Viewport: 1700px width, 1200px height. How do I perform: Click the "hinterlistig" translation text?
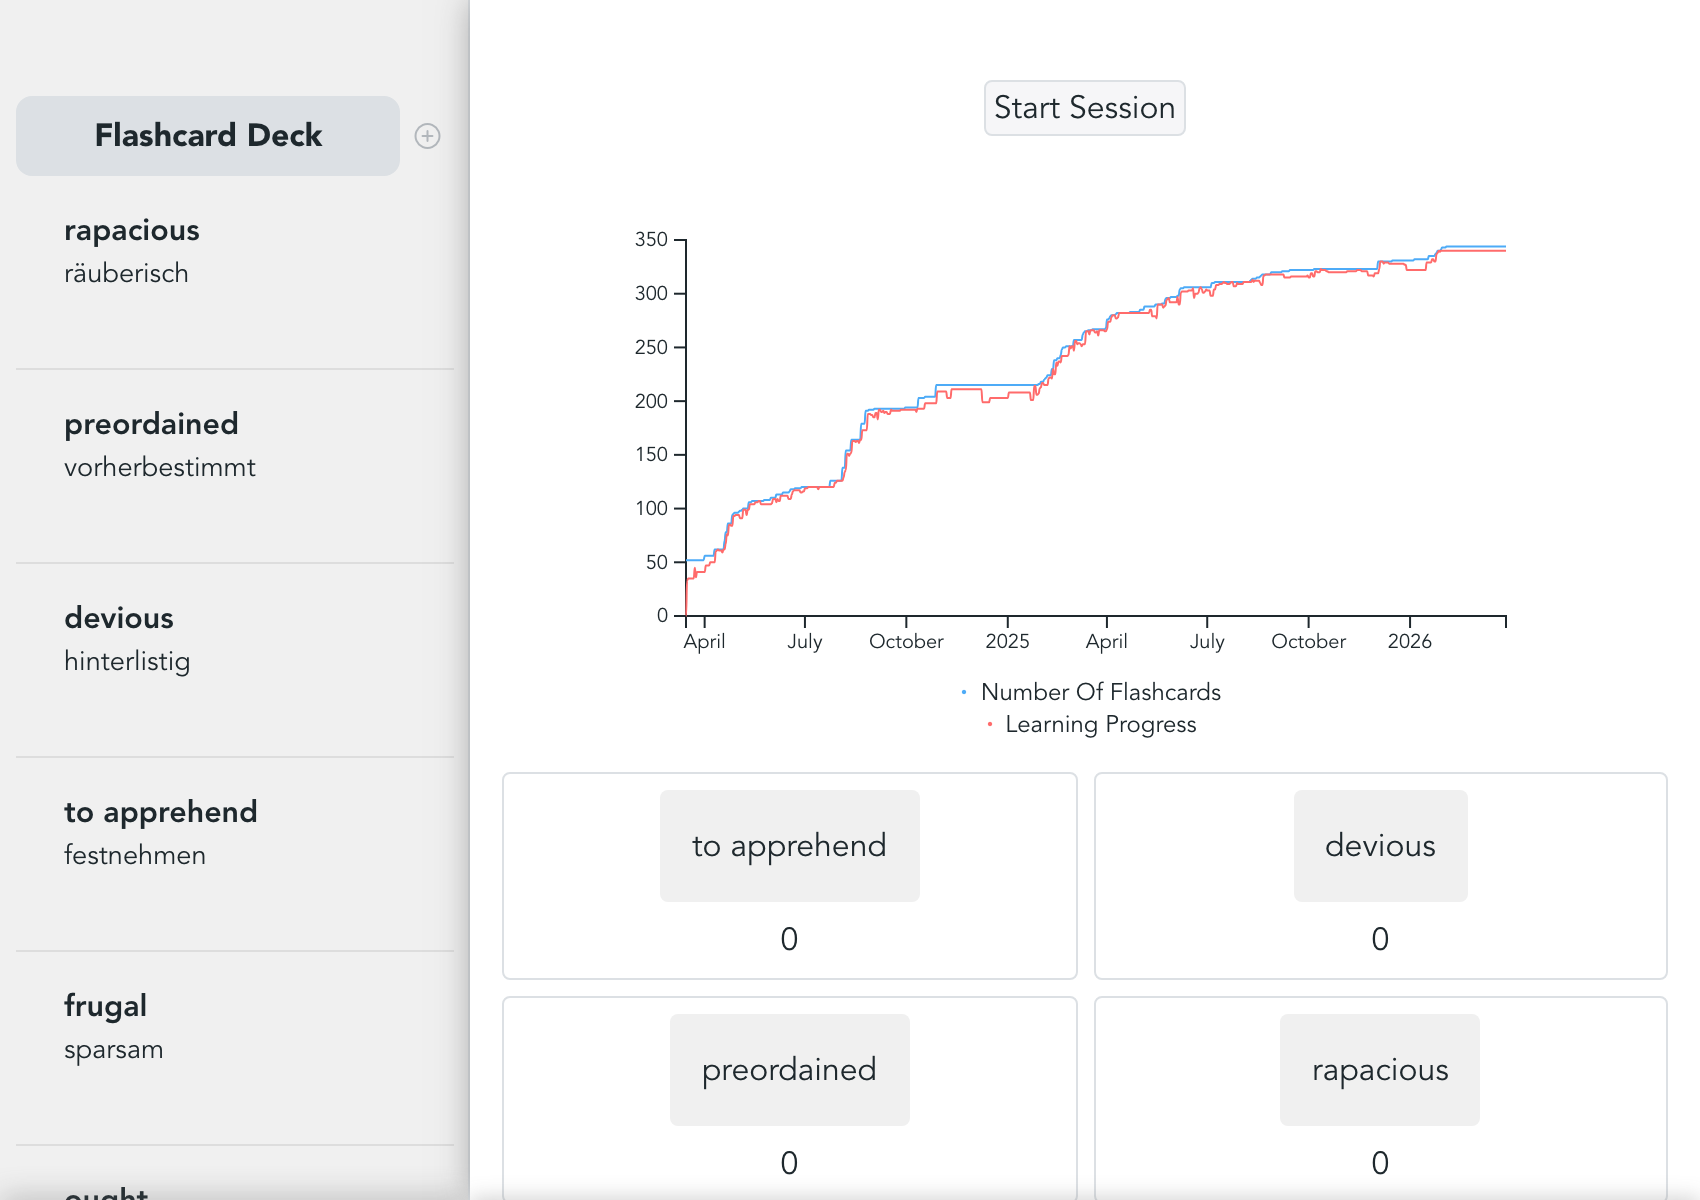coord(127,661)
